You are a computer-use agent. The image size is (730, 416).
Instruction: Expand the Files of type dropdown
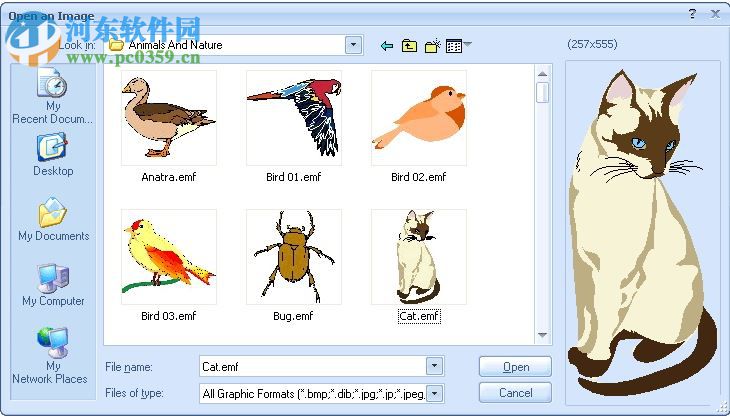434,394
